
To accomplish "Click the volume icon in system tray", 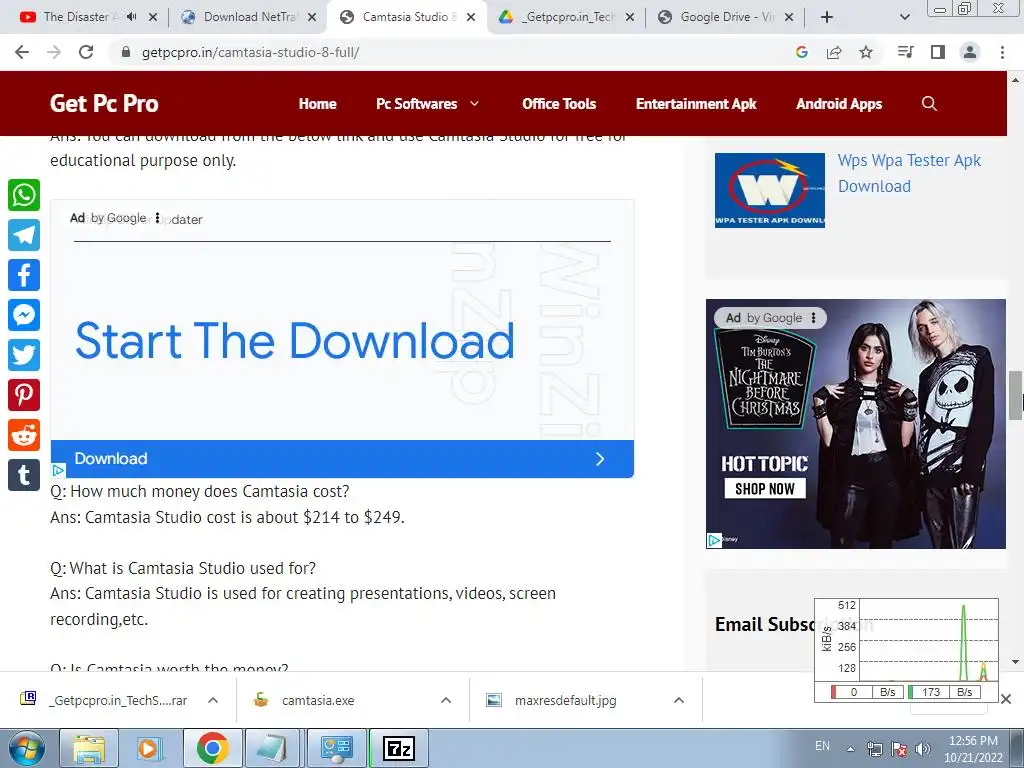I will click(923, 749).
